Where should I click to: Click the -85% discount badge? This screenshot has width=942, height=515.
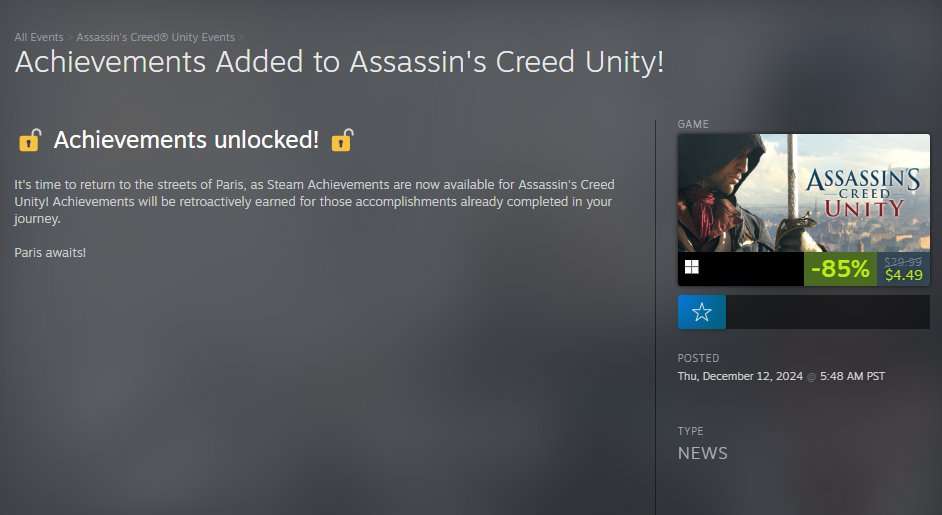840,269
